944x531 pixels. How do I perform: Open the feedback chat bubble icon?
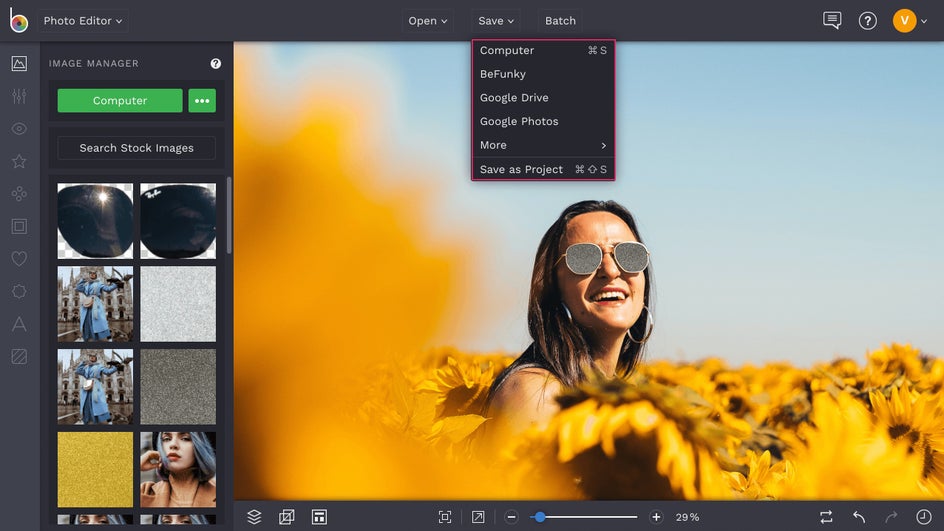[832, 20]
